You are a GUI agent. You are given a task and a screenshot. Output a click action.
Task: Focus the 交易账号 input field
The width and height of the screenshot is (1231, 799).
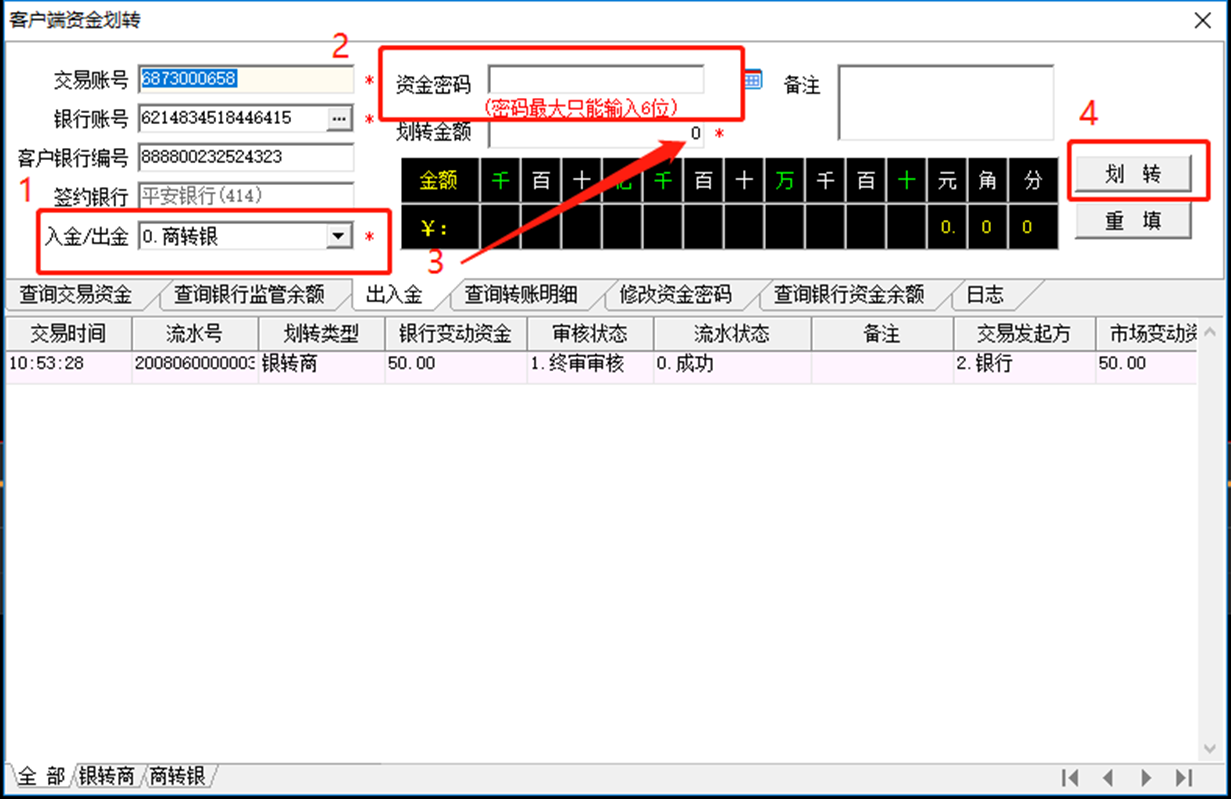246,79
